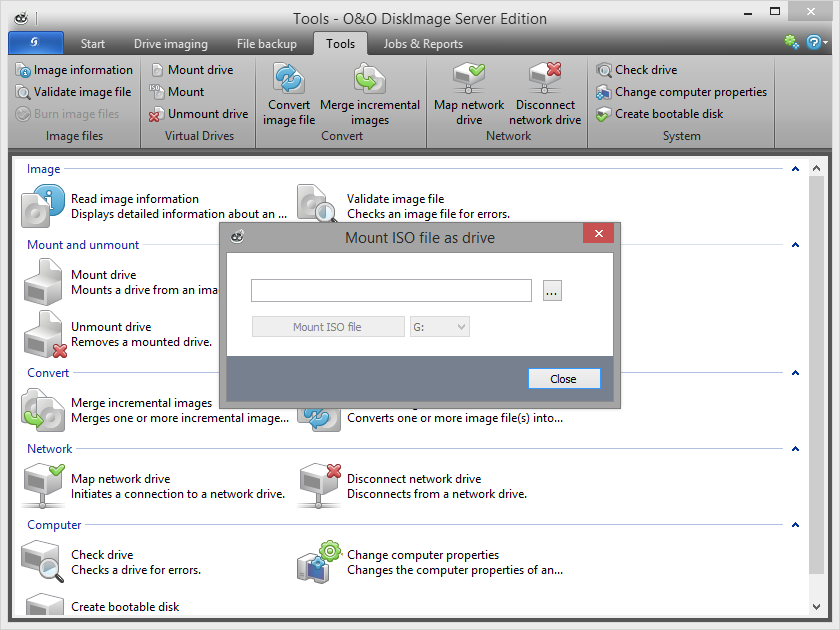Click Close in the Mount ISO dialog
Image resolution: width=840 pixels, height=630 pixels.
564,379
